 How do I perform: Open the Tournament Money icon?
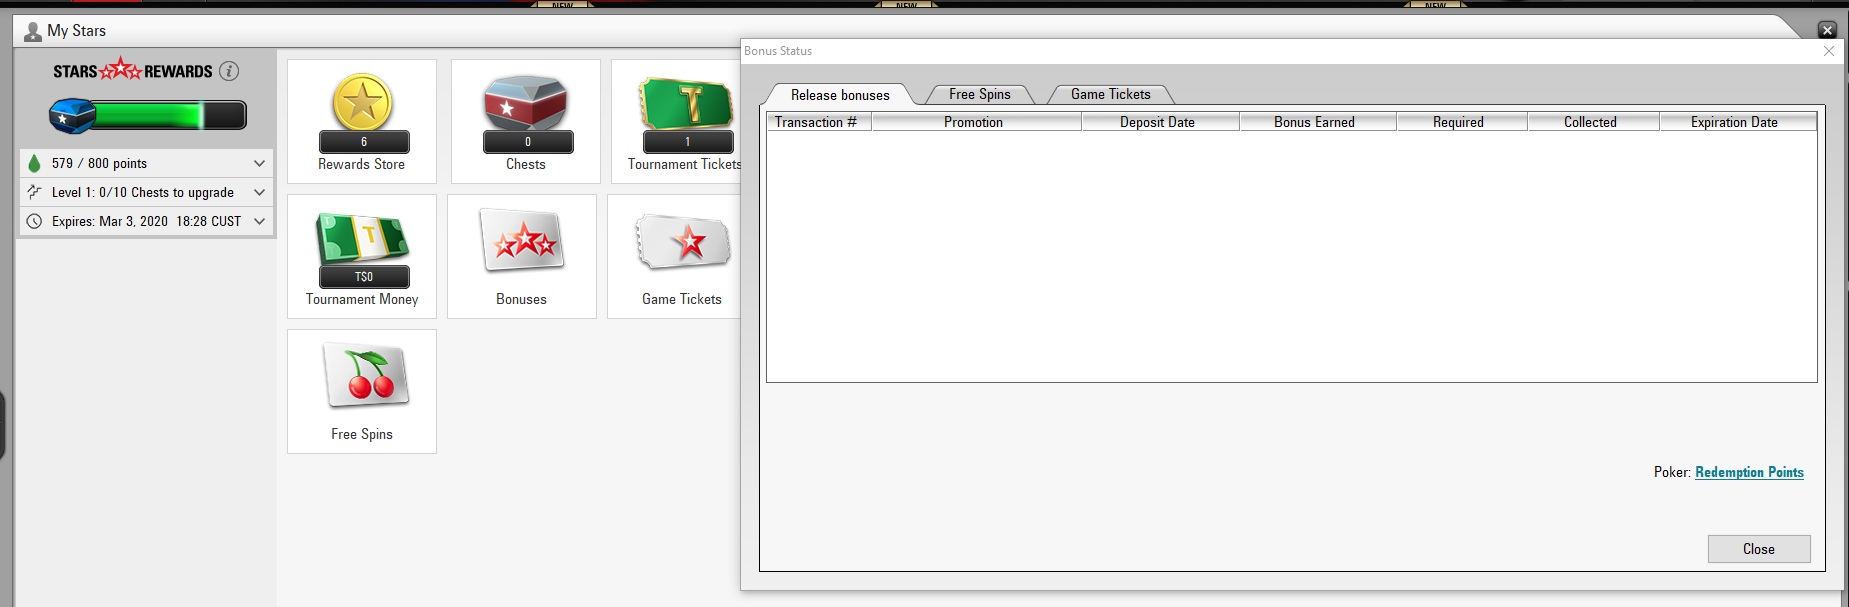click(362, 240)
